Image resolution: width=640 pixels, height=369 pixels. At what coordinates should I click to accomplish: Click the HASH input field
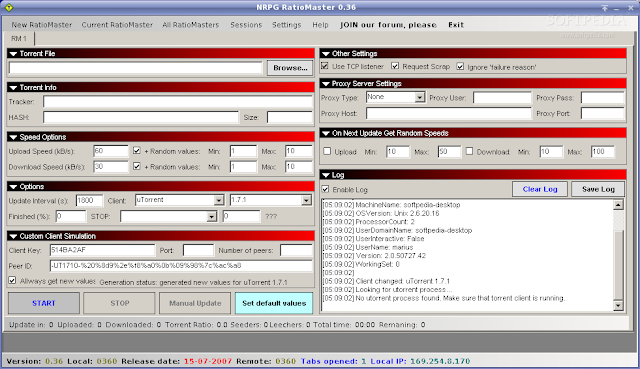(141, 118)
